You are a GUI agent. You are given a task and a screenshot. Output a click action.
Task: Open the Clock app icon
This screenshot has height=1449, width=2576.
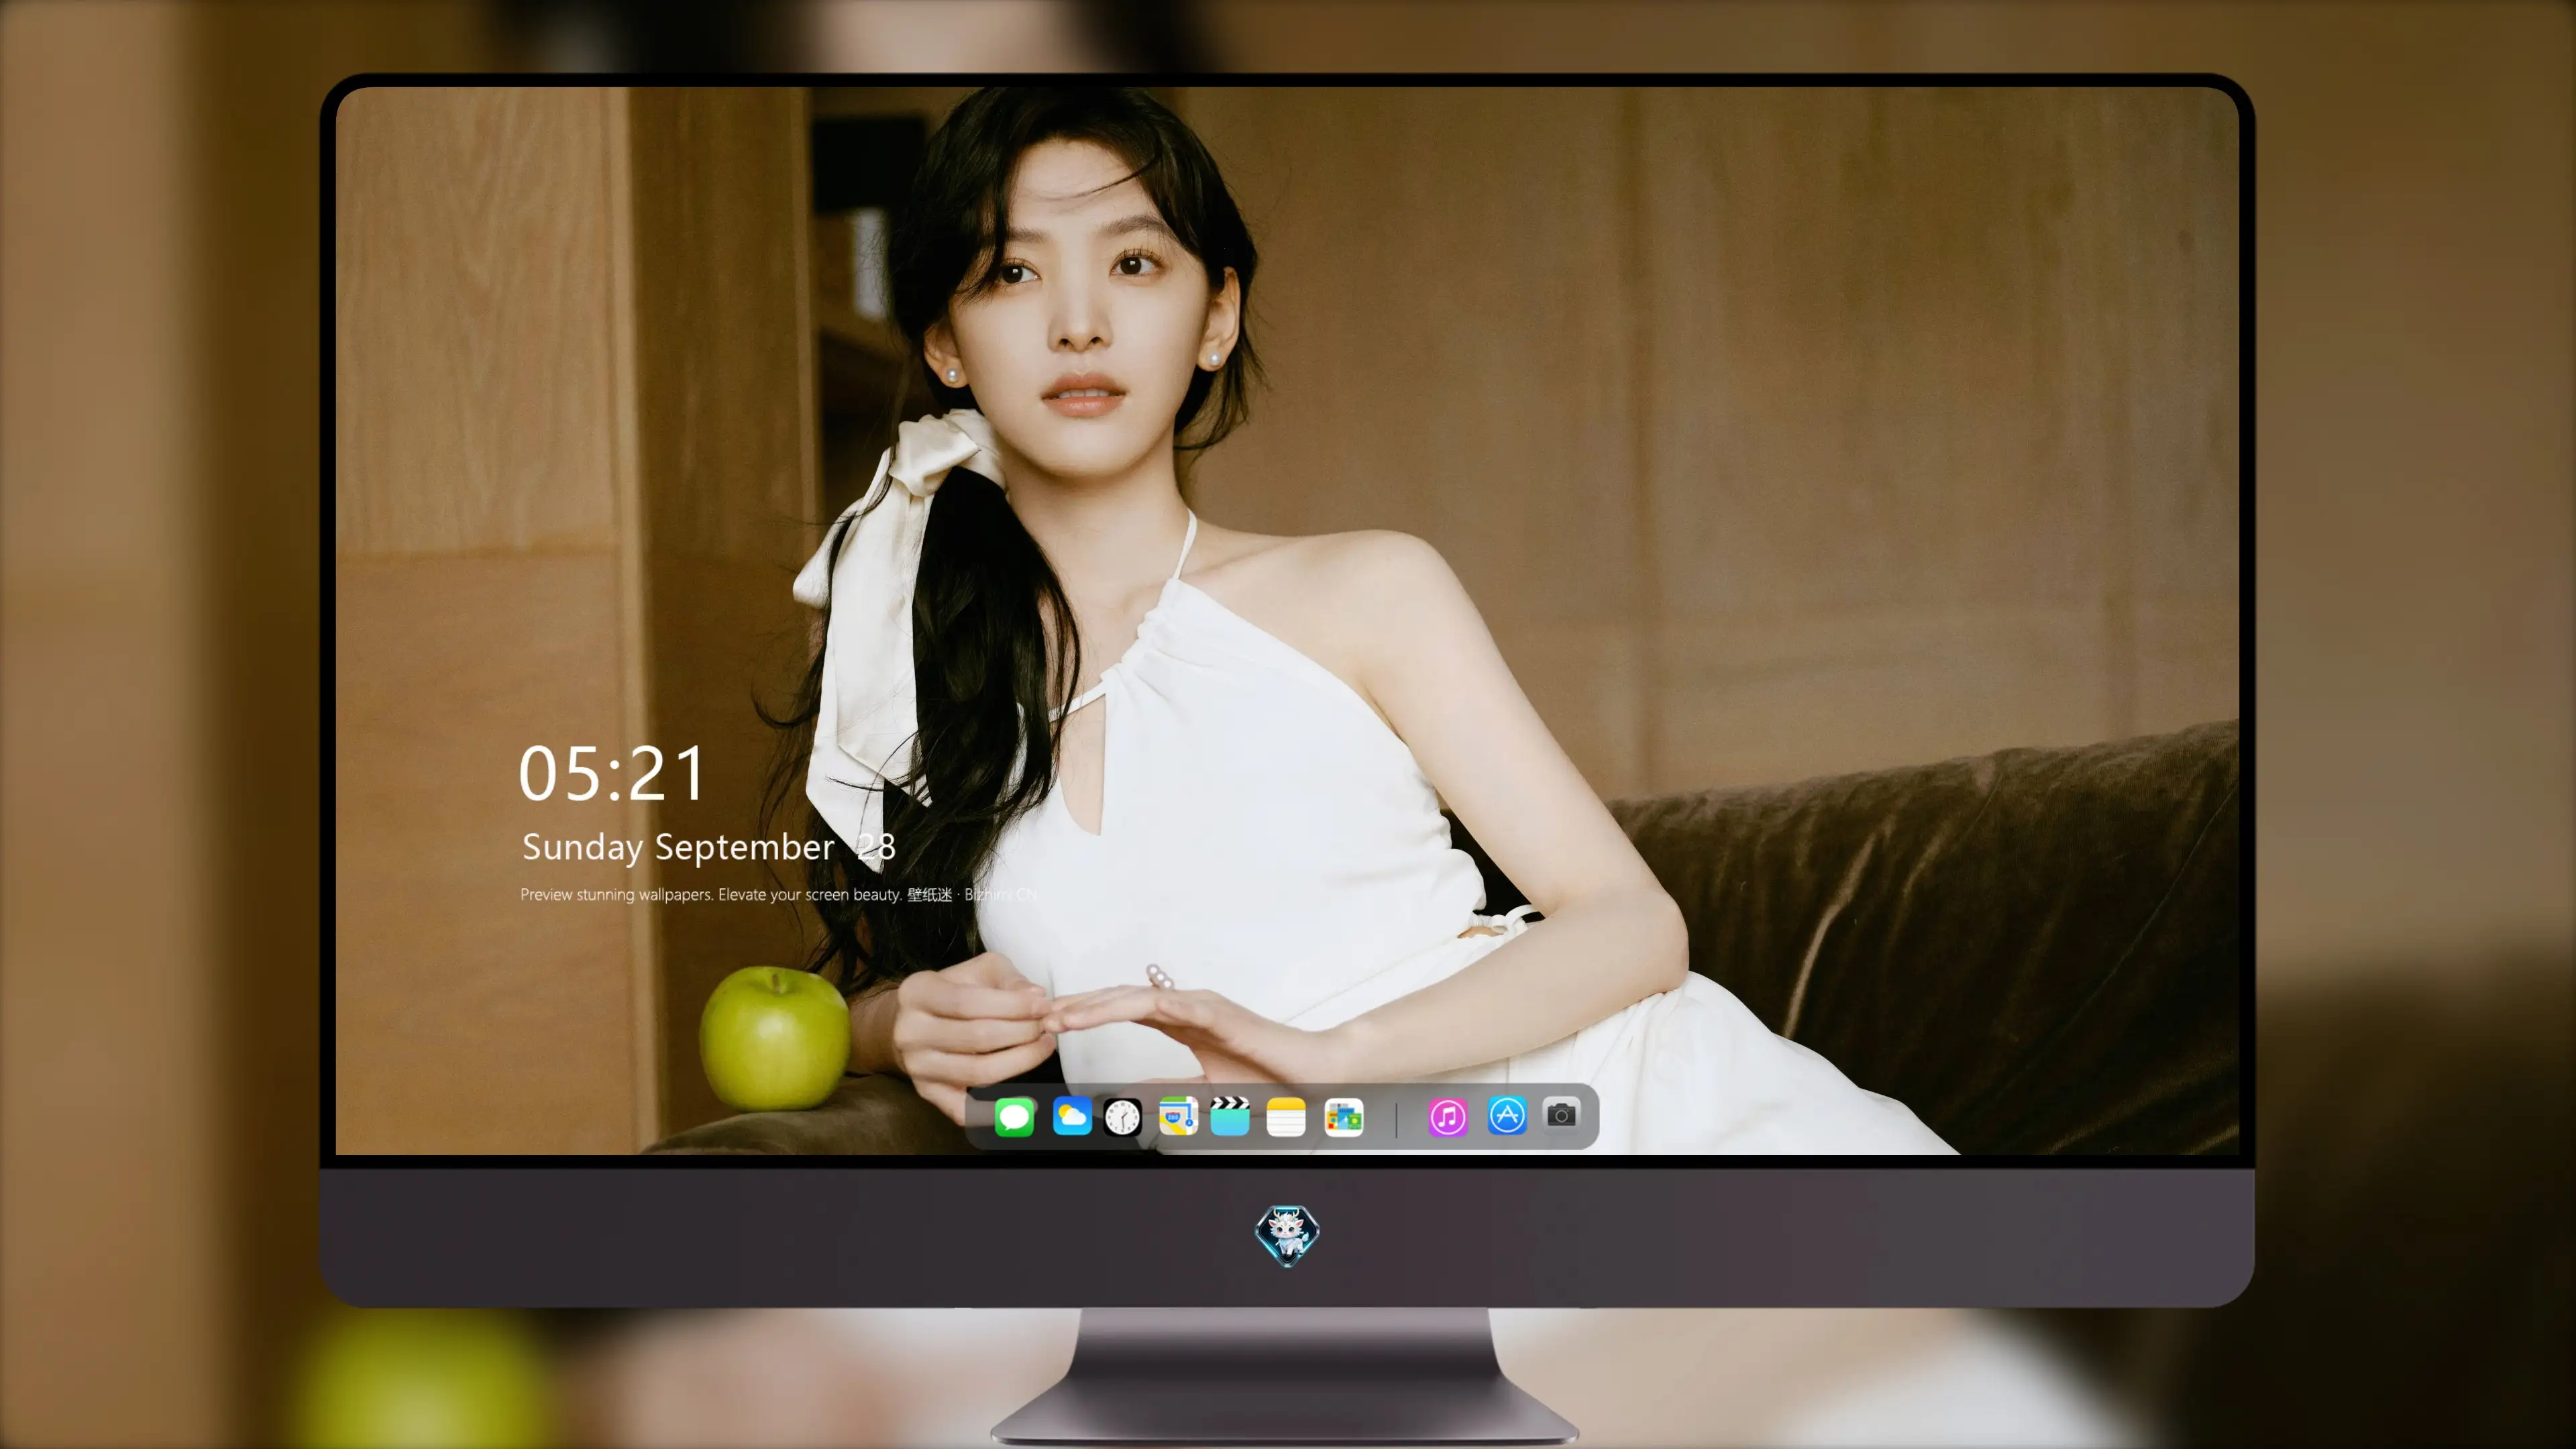(1122, 1117)
